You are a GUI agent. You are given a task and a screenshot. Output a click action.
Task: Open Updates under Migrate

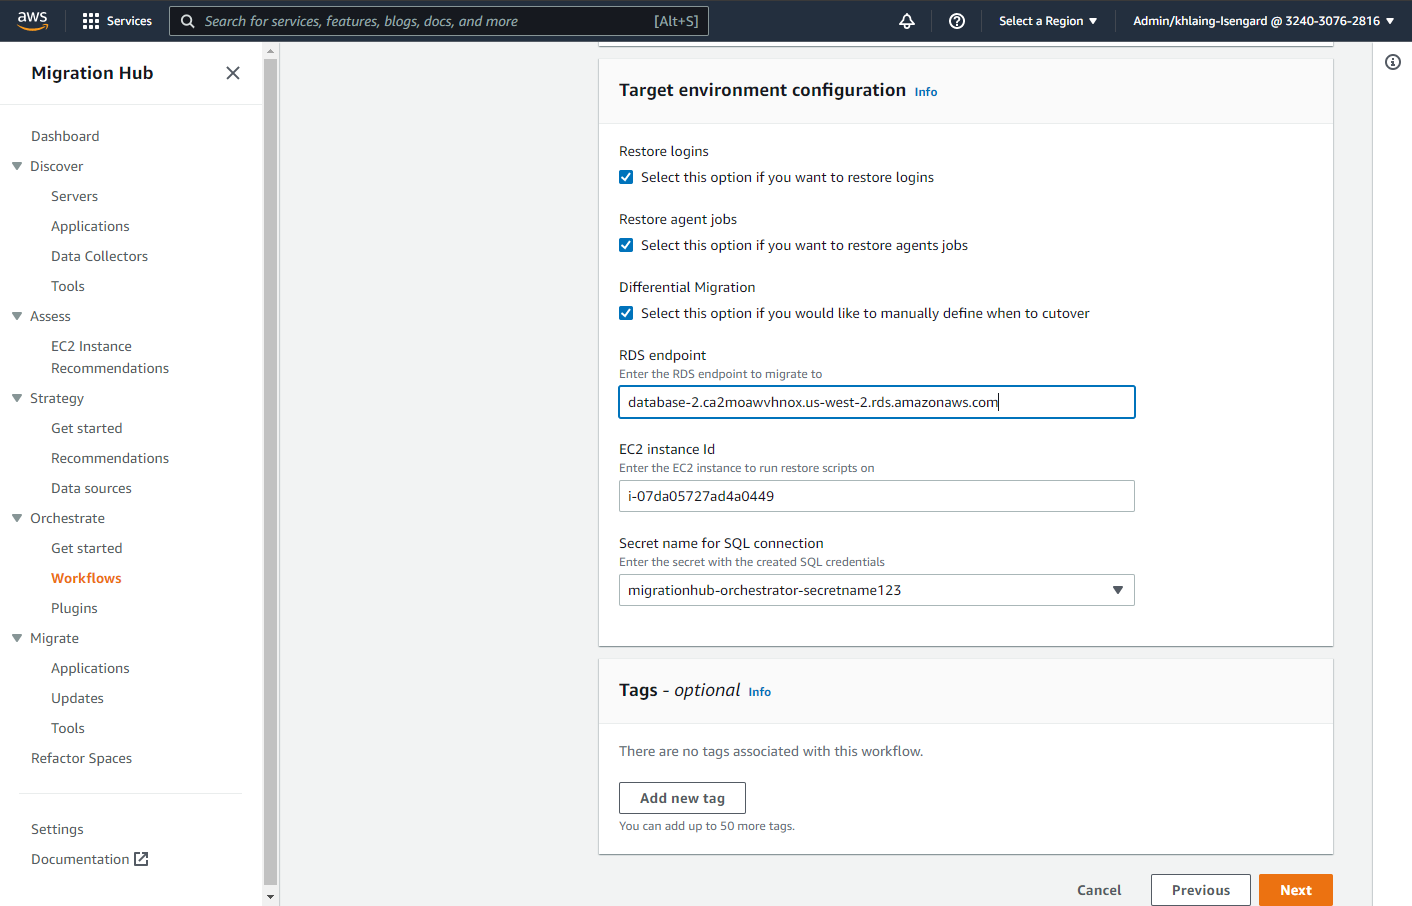77,698
